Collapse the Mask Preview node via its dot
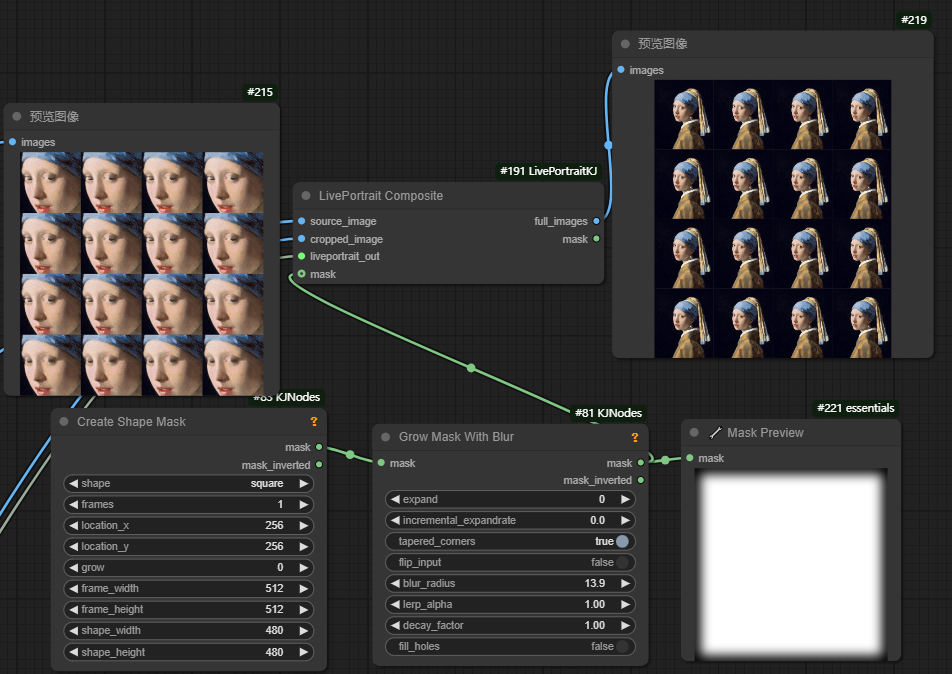The width and height of the screenshot is (952, 674). point(695,433)
